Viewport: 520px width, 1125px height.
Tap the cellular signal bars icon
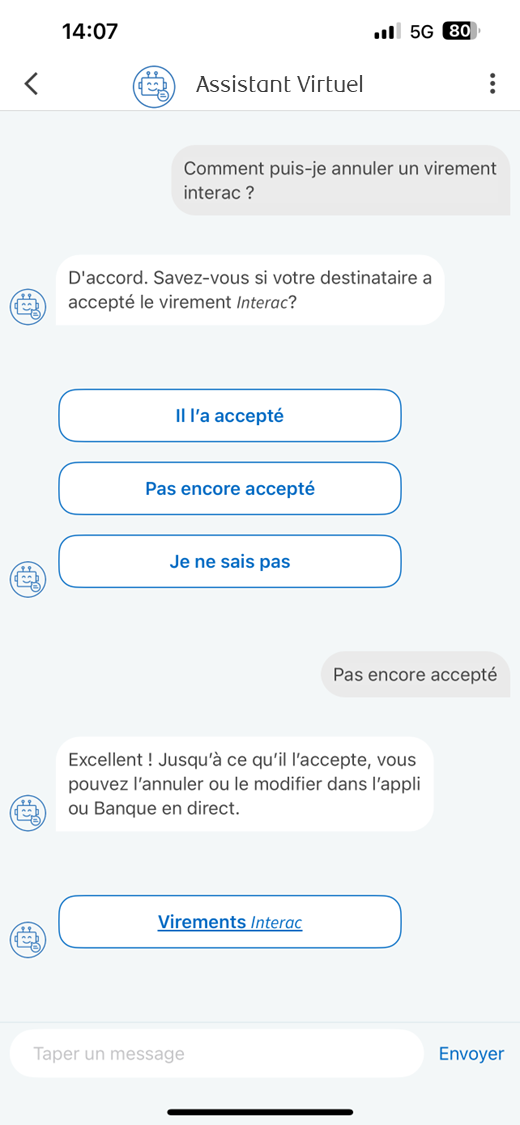tap(388, 32)
